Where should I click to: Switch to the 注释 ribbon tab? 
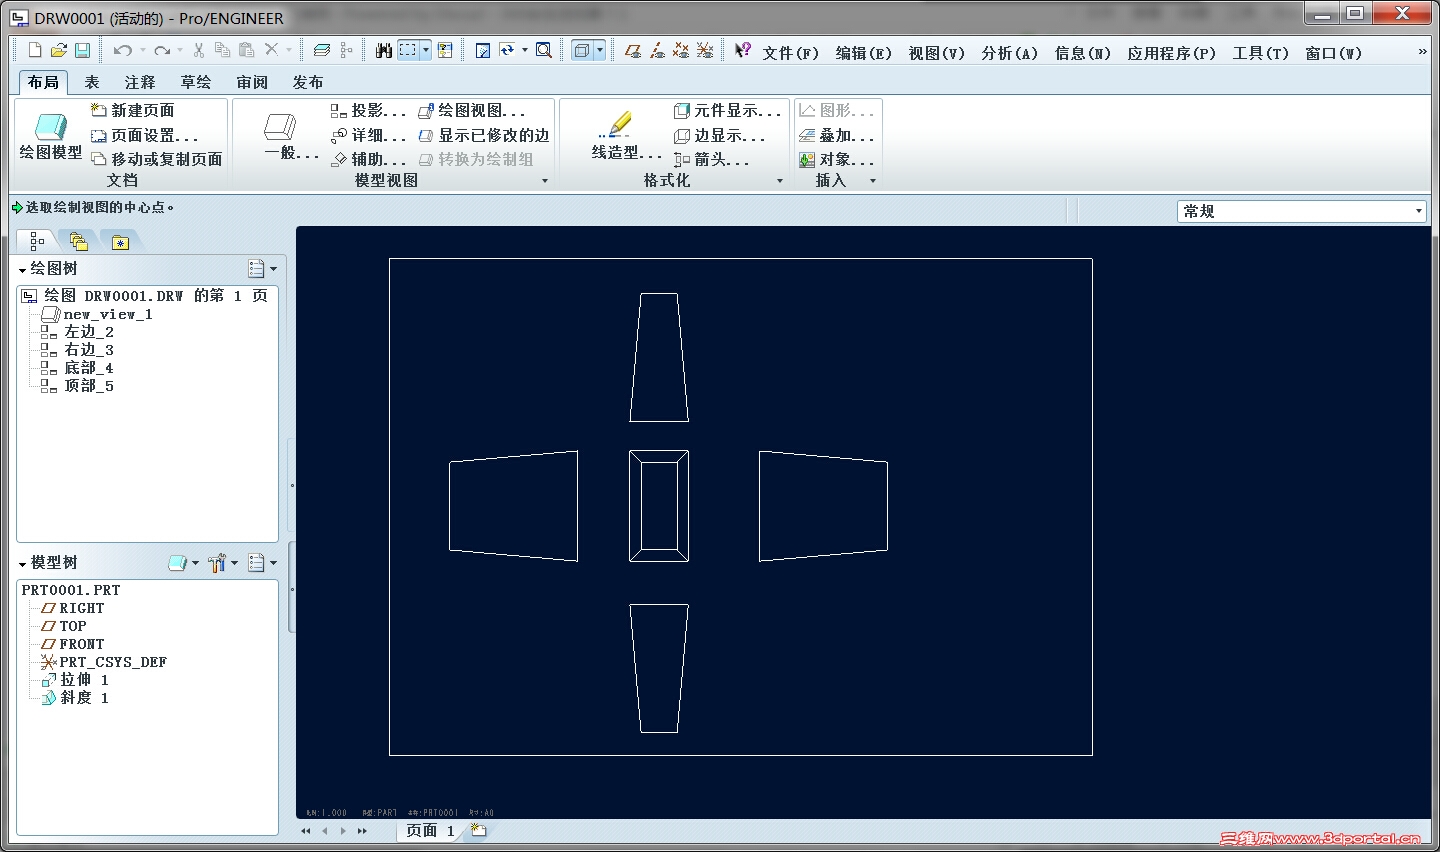[140, 81]
